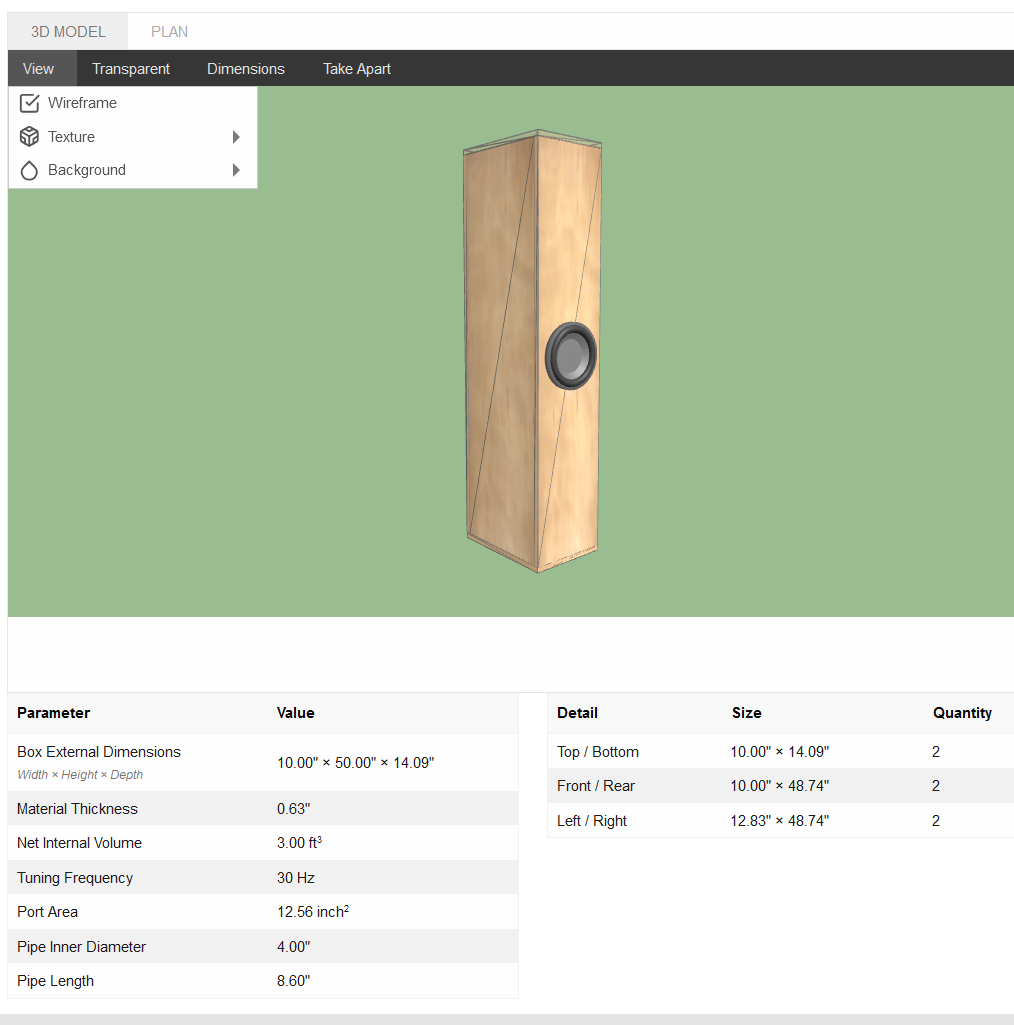The width and height of the screenshot is (1014, 1025).
Task: Click the Parameter column header
Action: pyautogui.click(x=54, y=713)
